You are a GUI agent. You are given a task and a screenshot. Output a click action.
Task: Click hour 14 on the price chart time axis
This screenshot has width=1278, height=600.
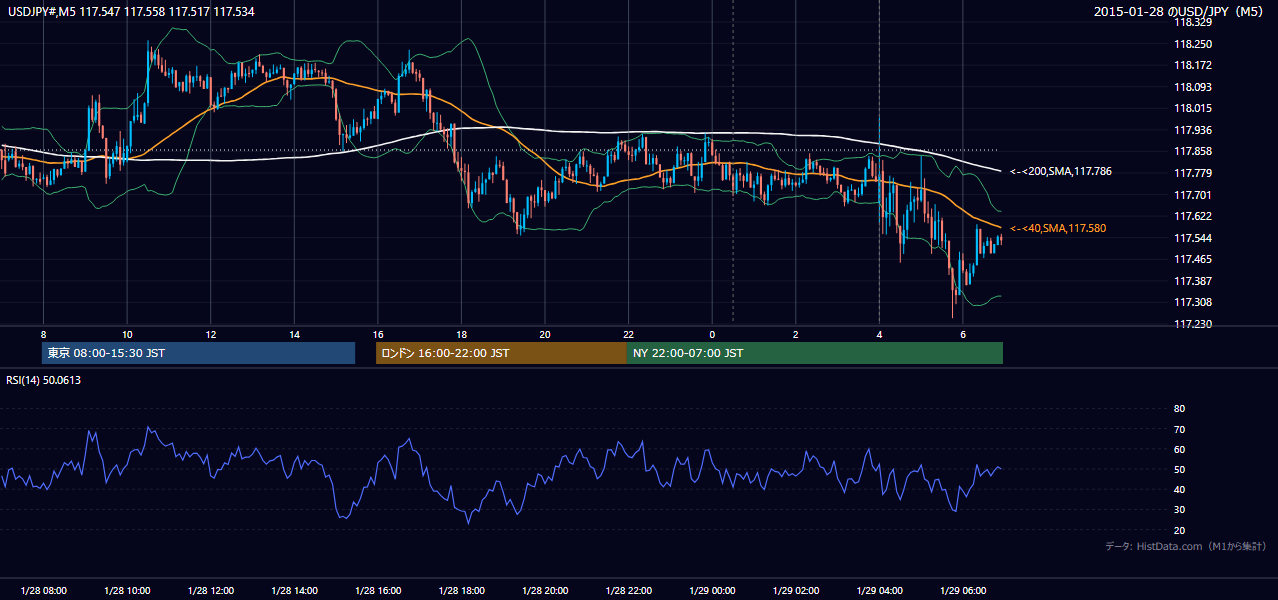(294, 334)
